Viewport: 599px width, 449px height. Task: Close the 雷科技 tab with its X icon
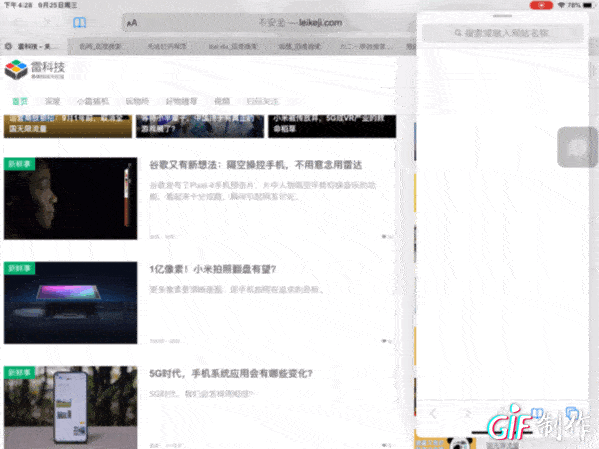point(8,46)
